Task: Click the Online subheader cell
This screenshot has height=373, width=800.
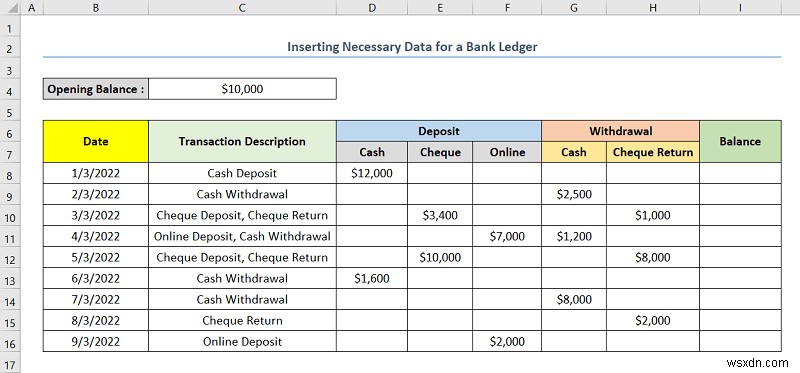Action: 507,152
